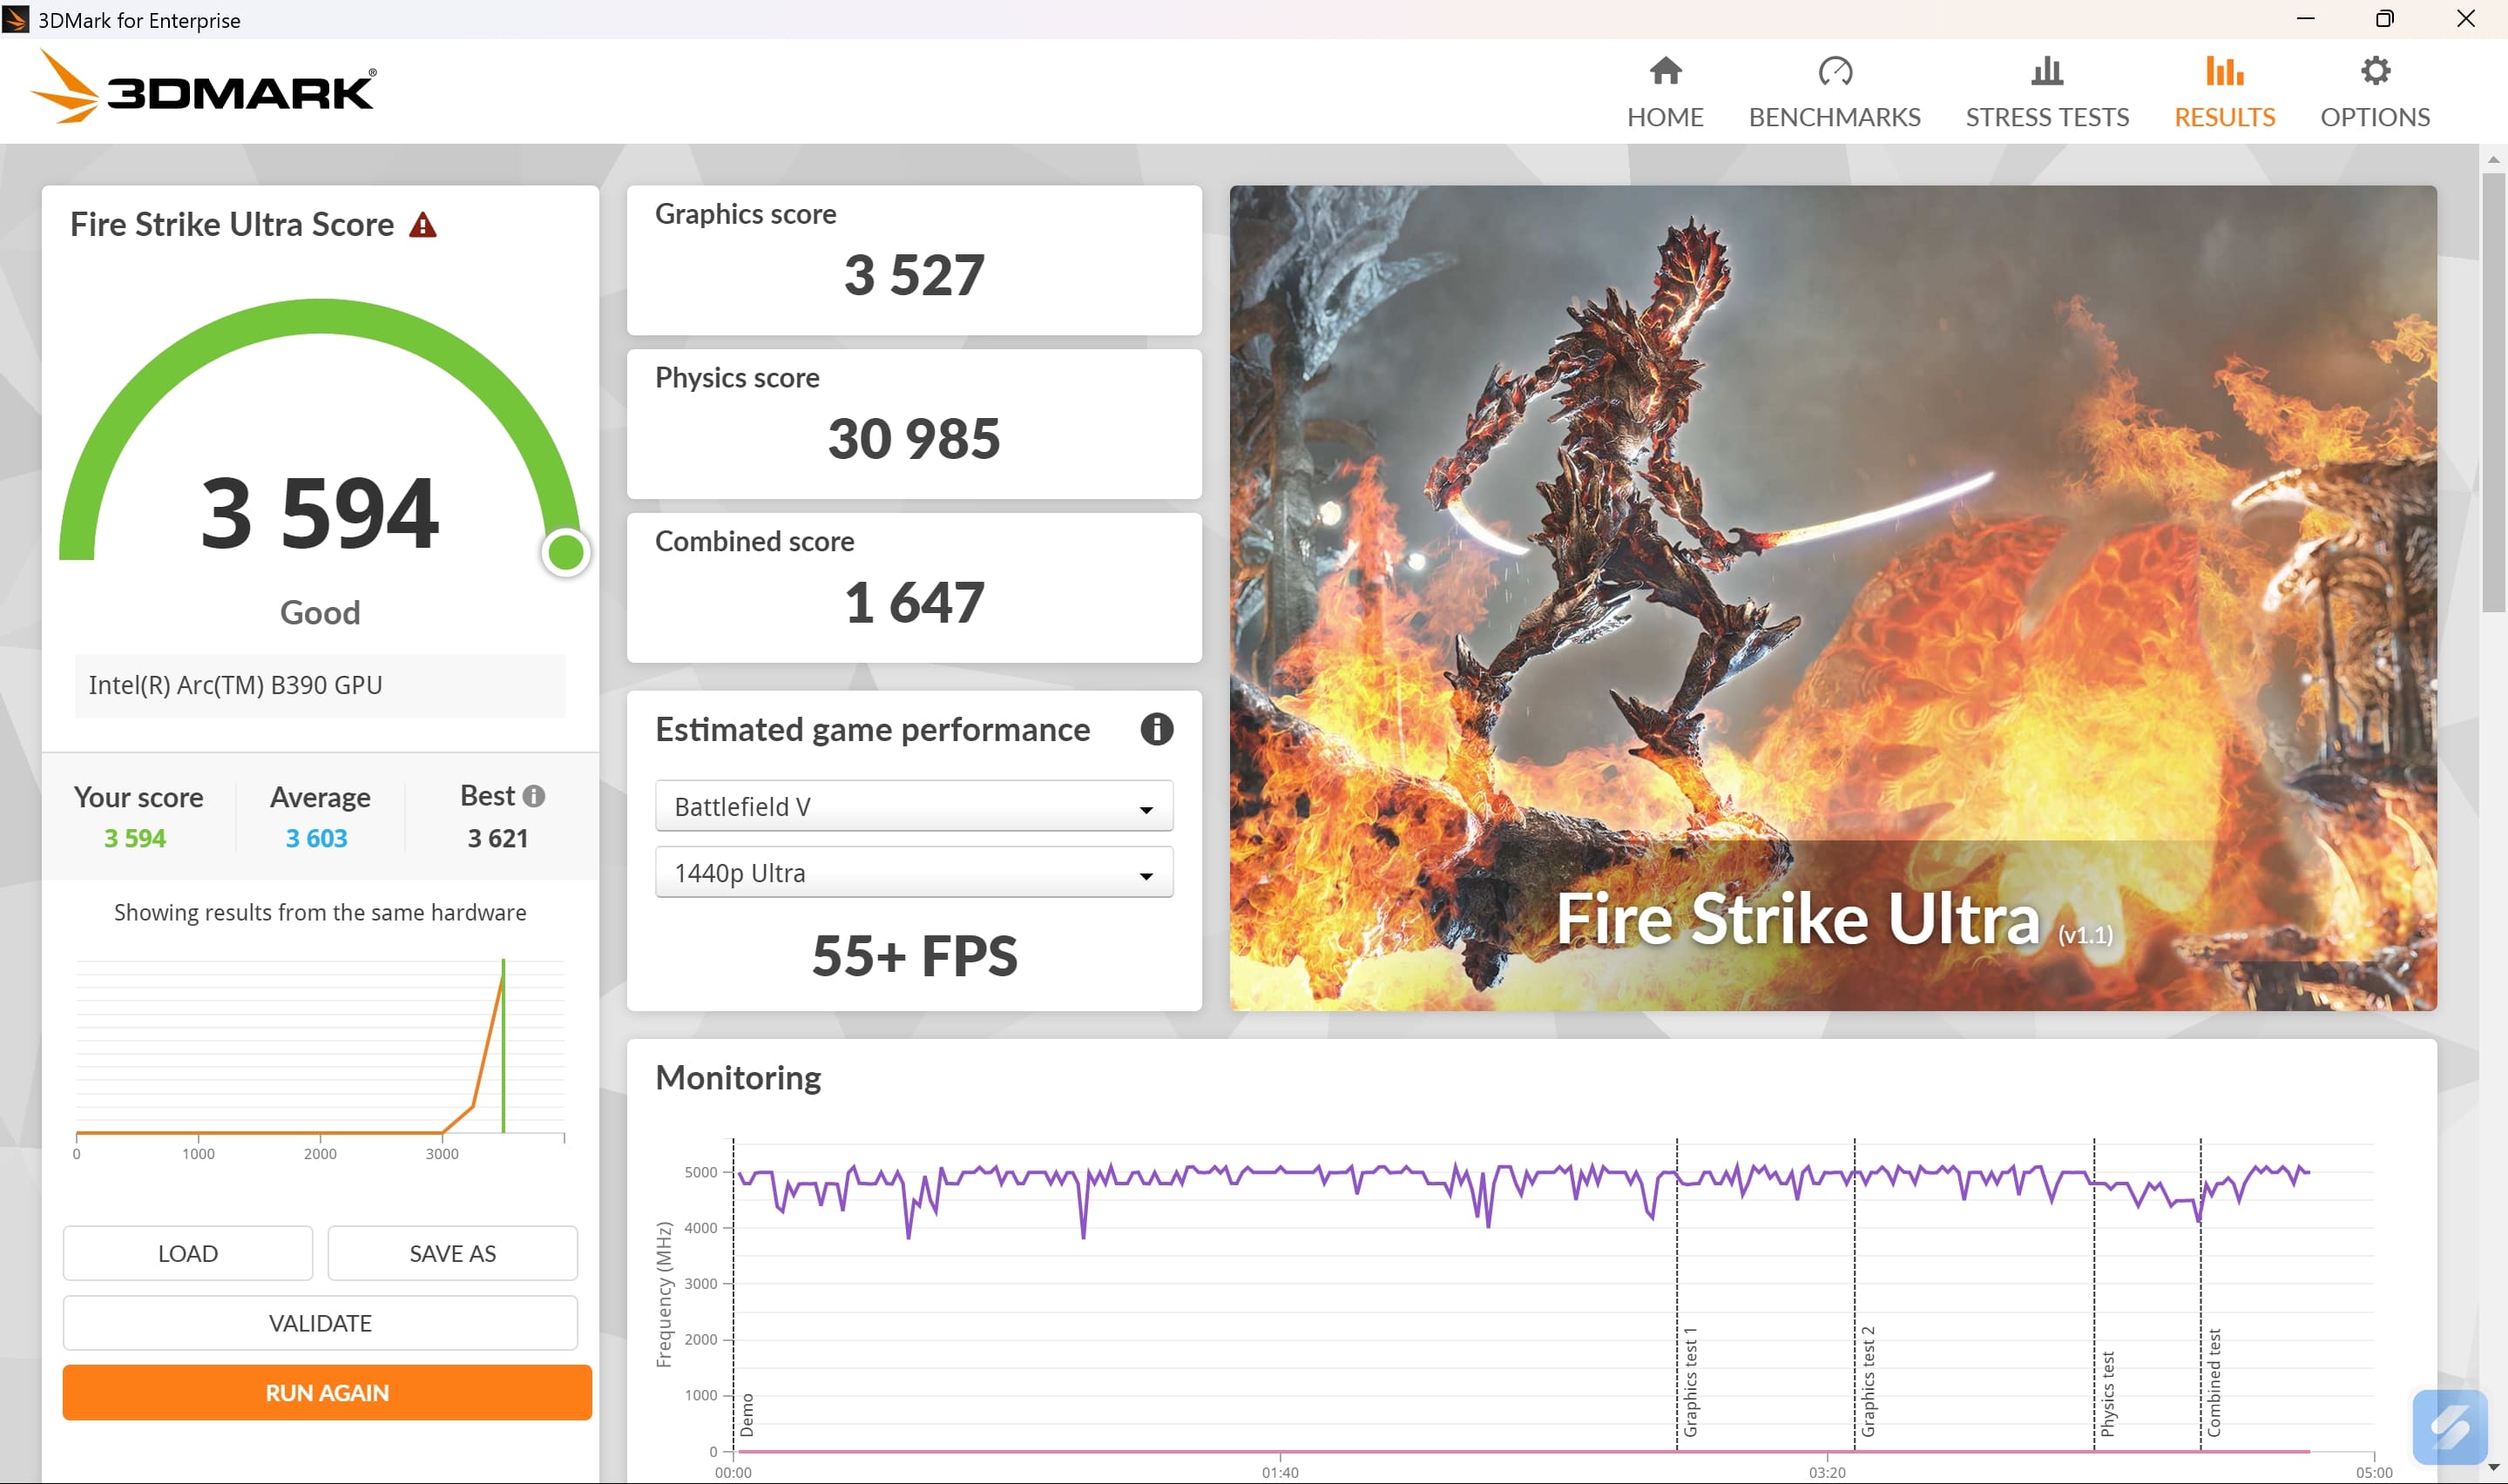Click the orange Results bars icon
The image size is (2508, 1484).
point(2223,71)
